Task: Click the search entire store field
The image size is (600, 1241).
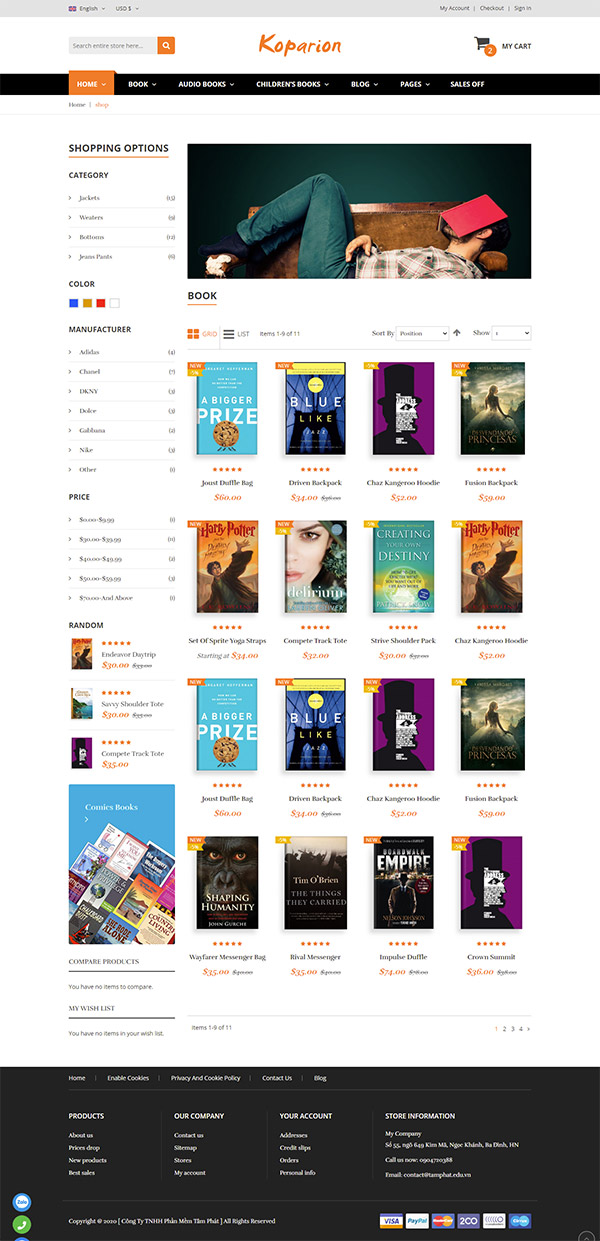Action: click(x=113, y=45)
